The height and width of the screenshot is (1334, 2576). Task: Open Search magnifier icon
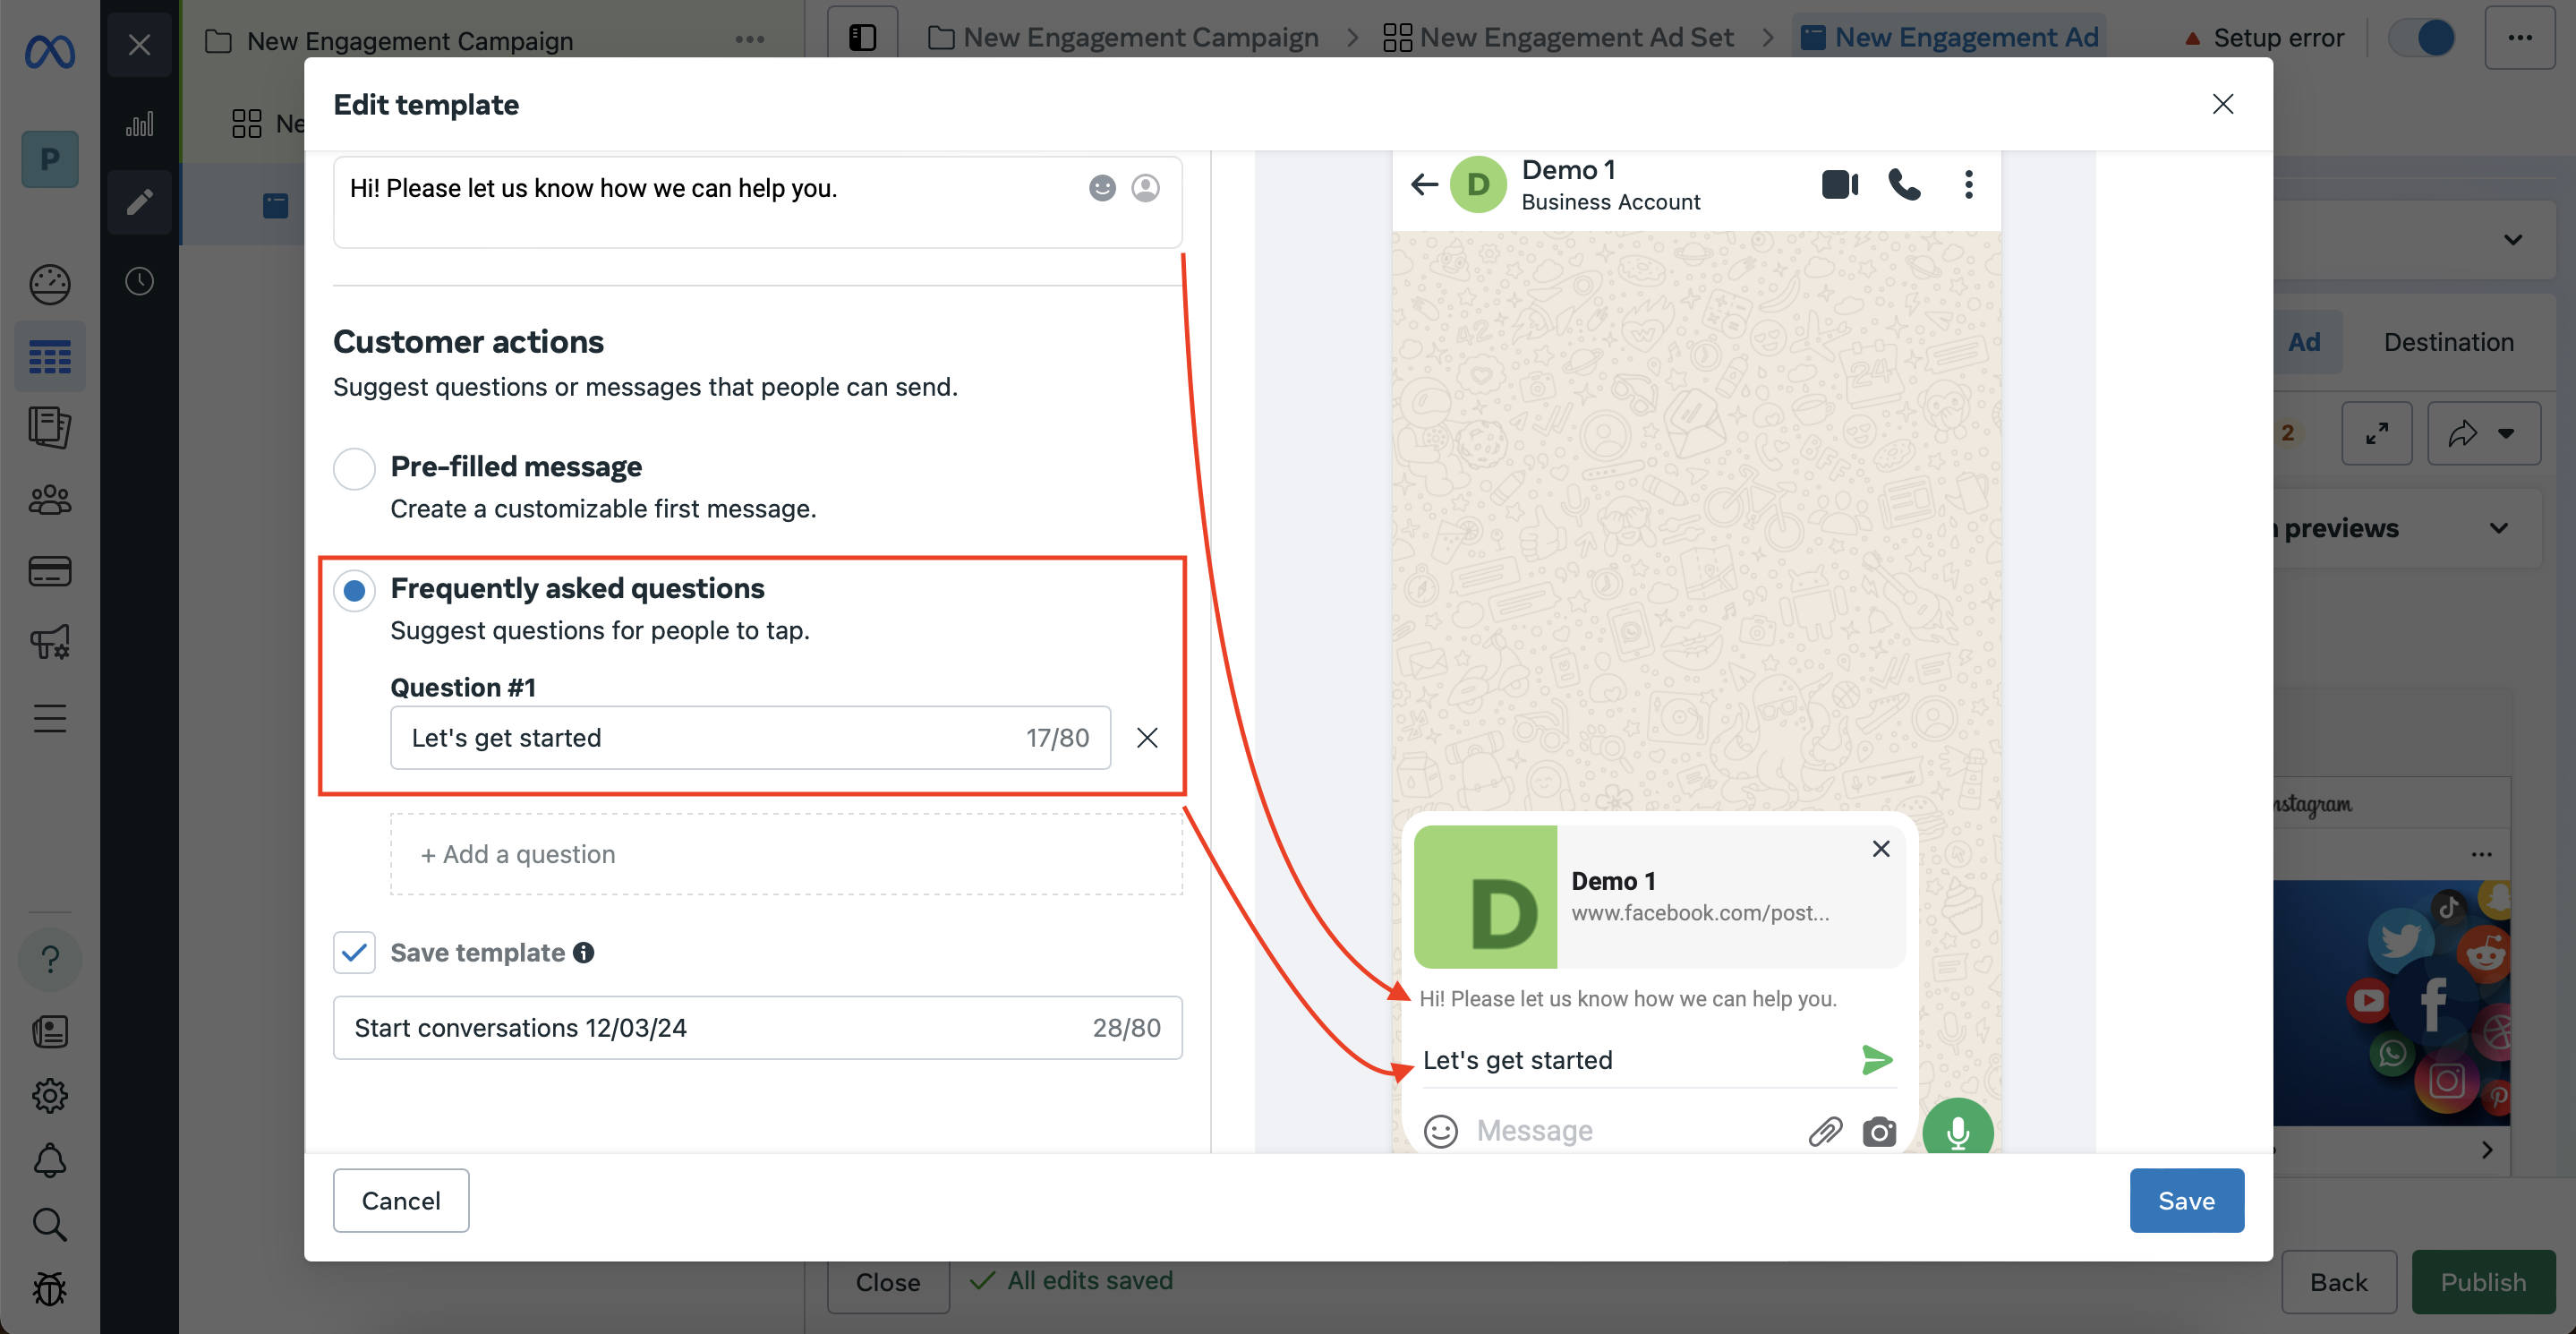click(49, 1224)
